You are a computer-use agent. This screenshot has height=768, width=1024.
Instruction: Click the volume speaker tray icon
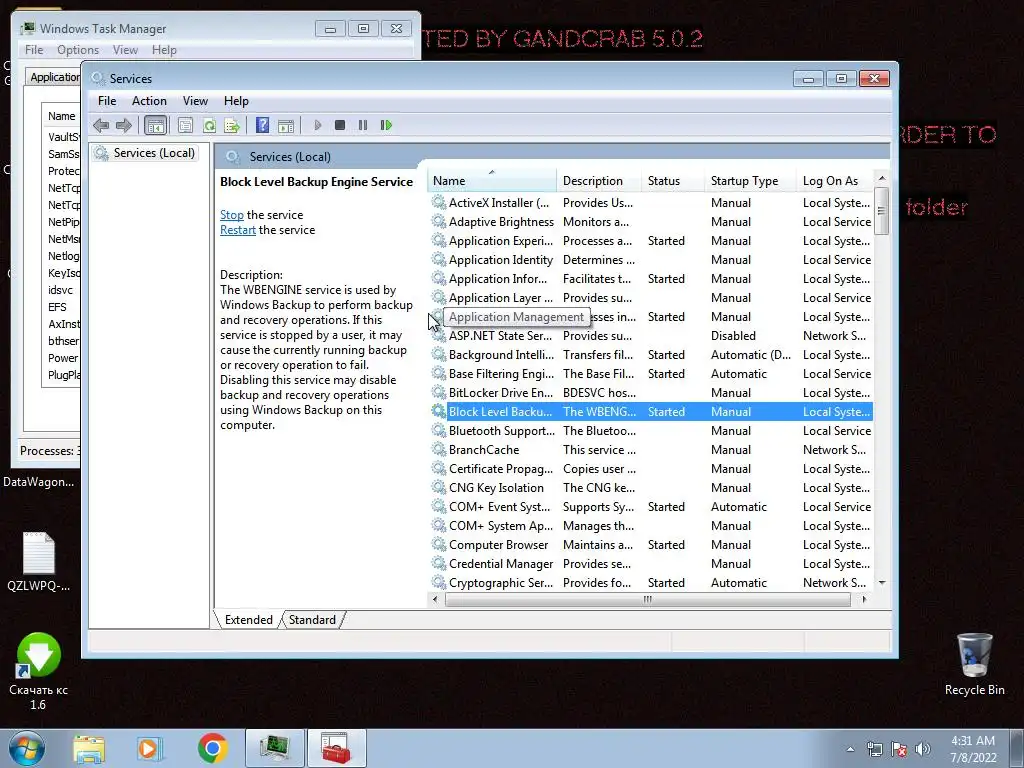(922, 749)
